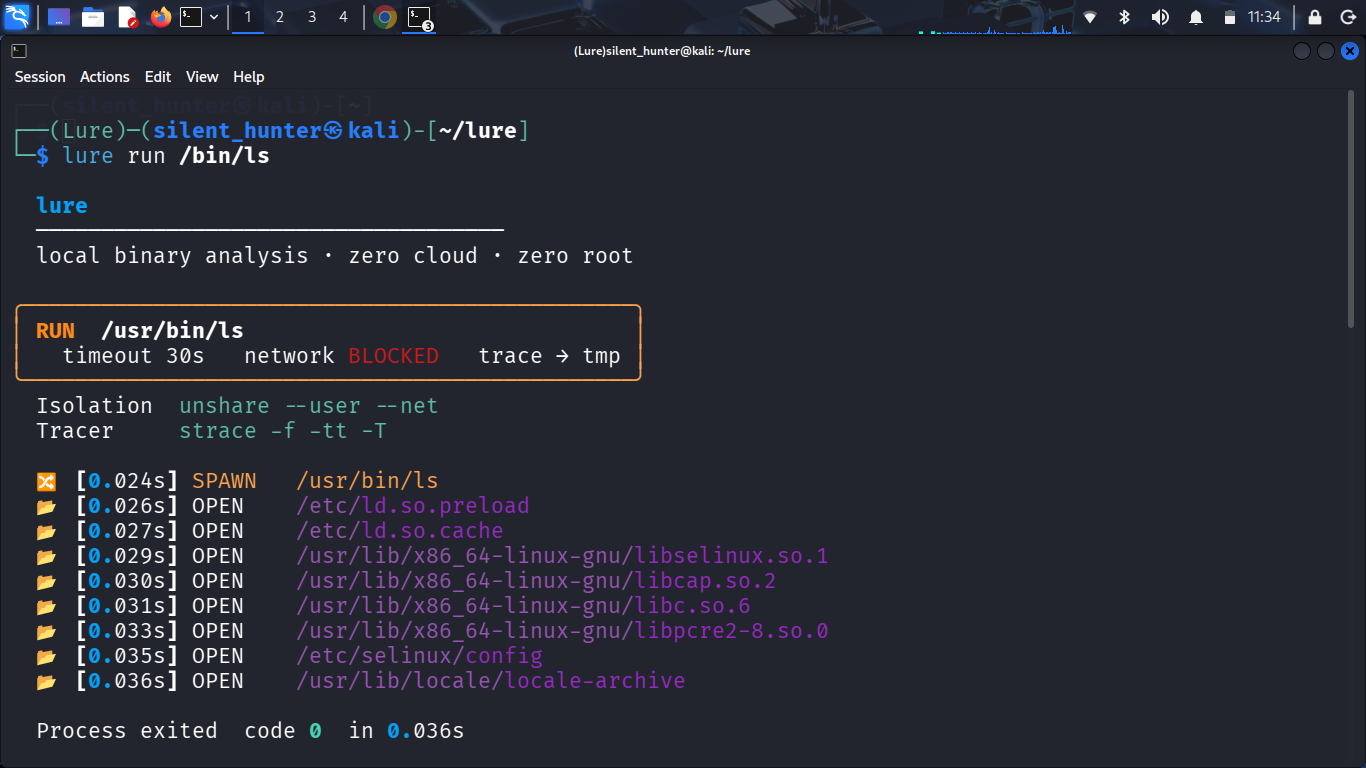Click the log out icon
This screenshot has width=1366, height=768.
click(x=1346, y=17)
